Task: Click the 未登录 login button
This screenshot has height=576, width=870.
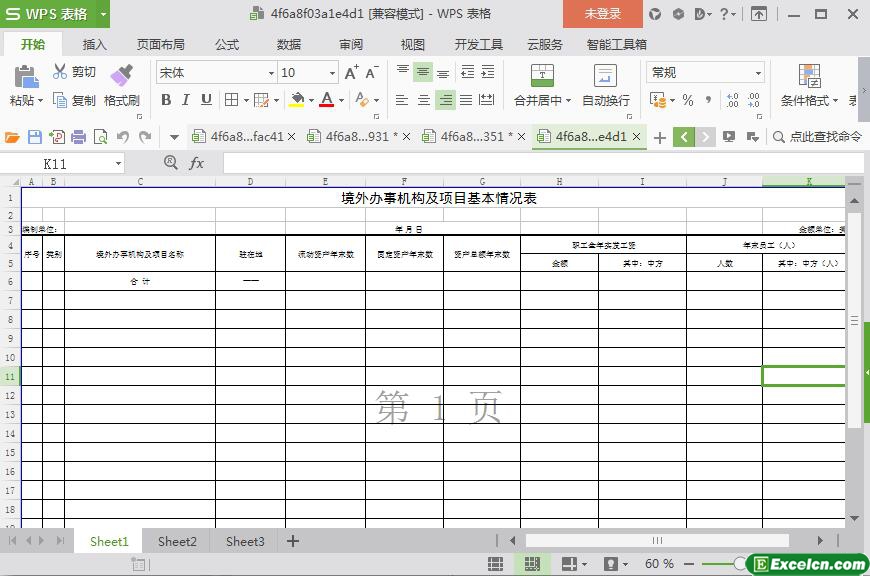Action: coord(602,14)
